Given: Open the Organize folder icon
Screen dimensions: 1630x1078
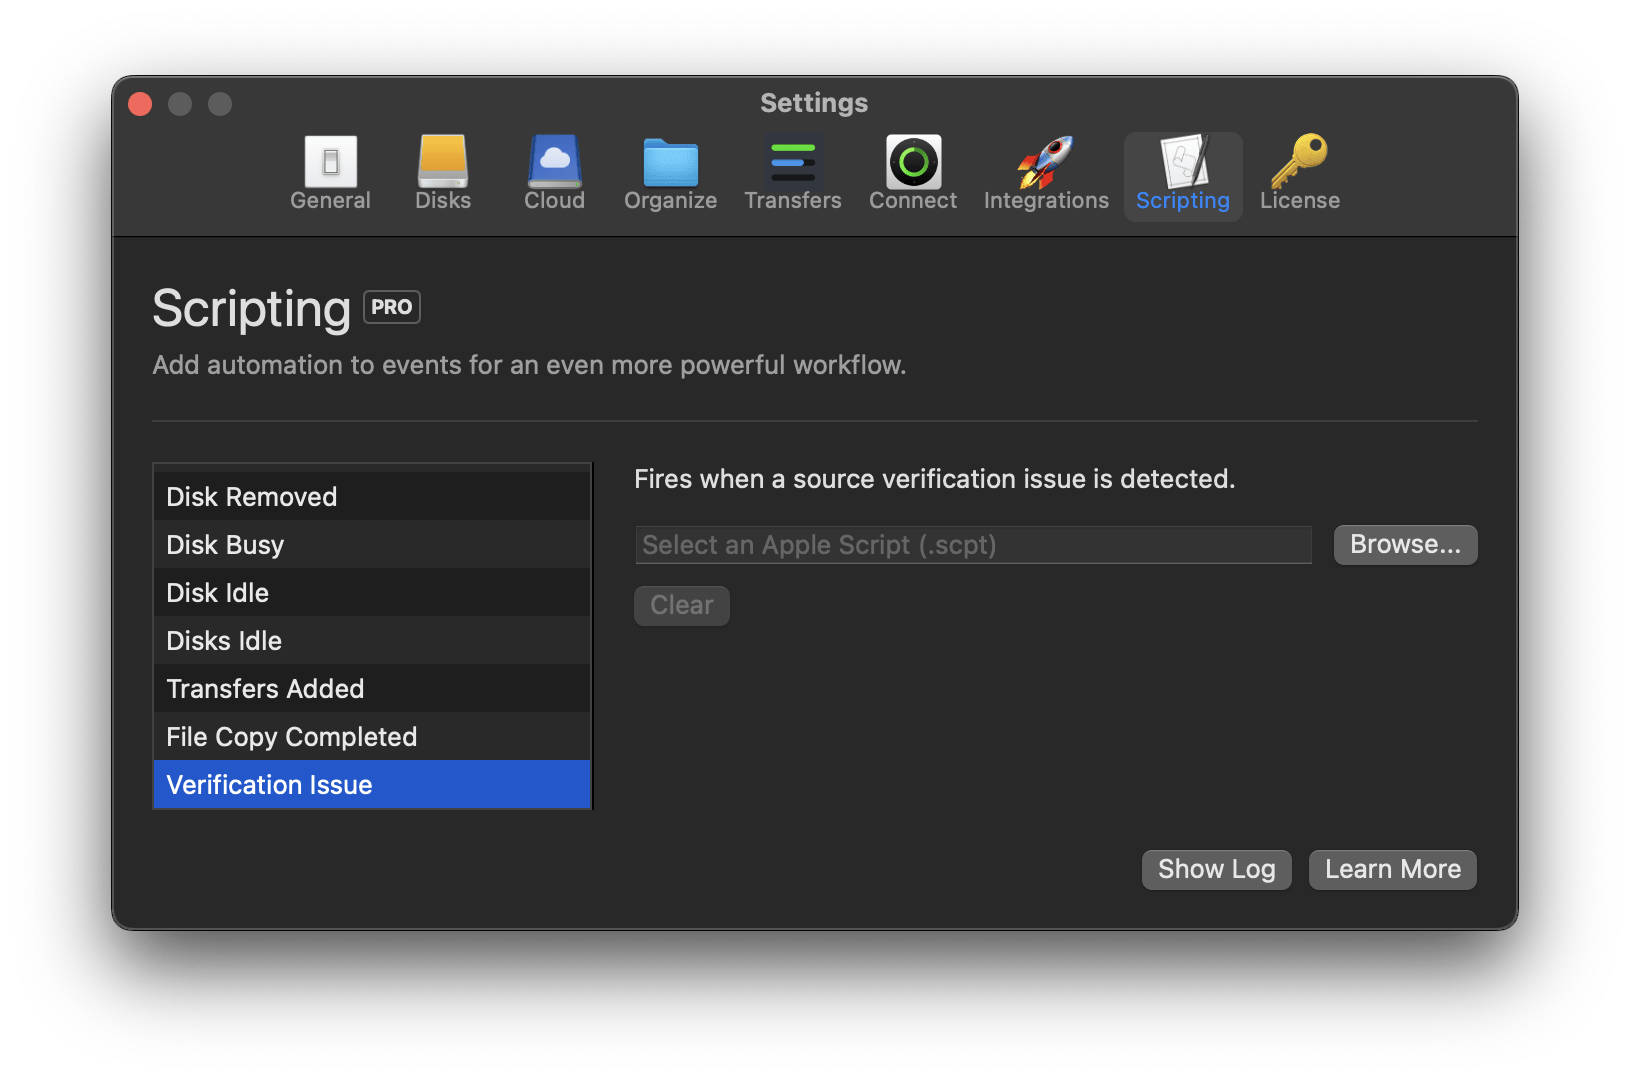Looking at the screenshot, I should [670, 164].
